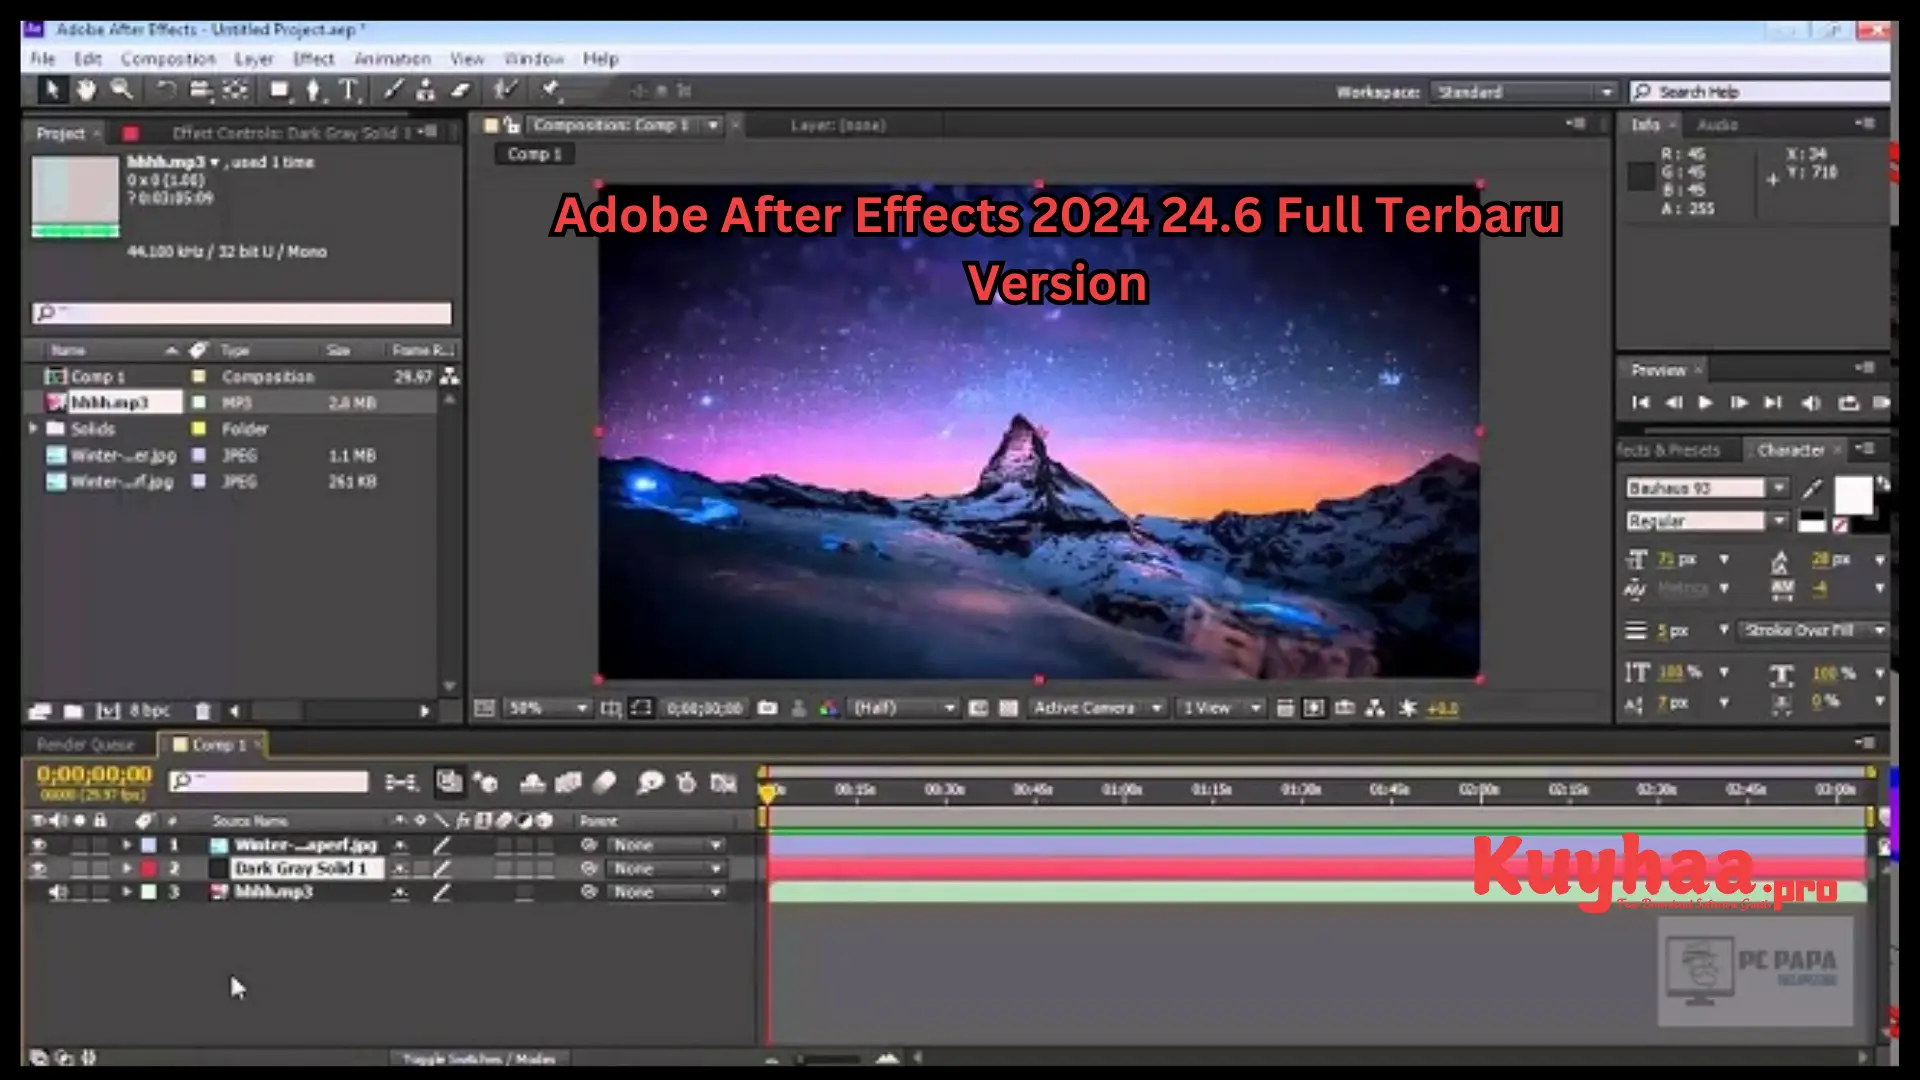Hide the Winter wallpaper layer with its eye toggle
Screen dimensions: 1920x1080
click(x=40, y=845)
